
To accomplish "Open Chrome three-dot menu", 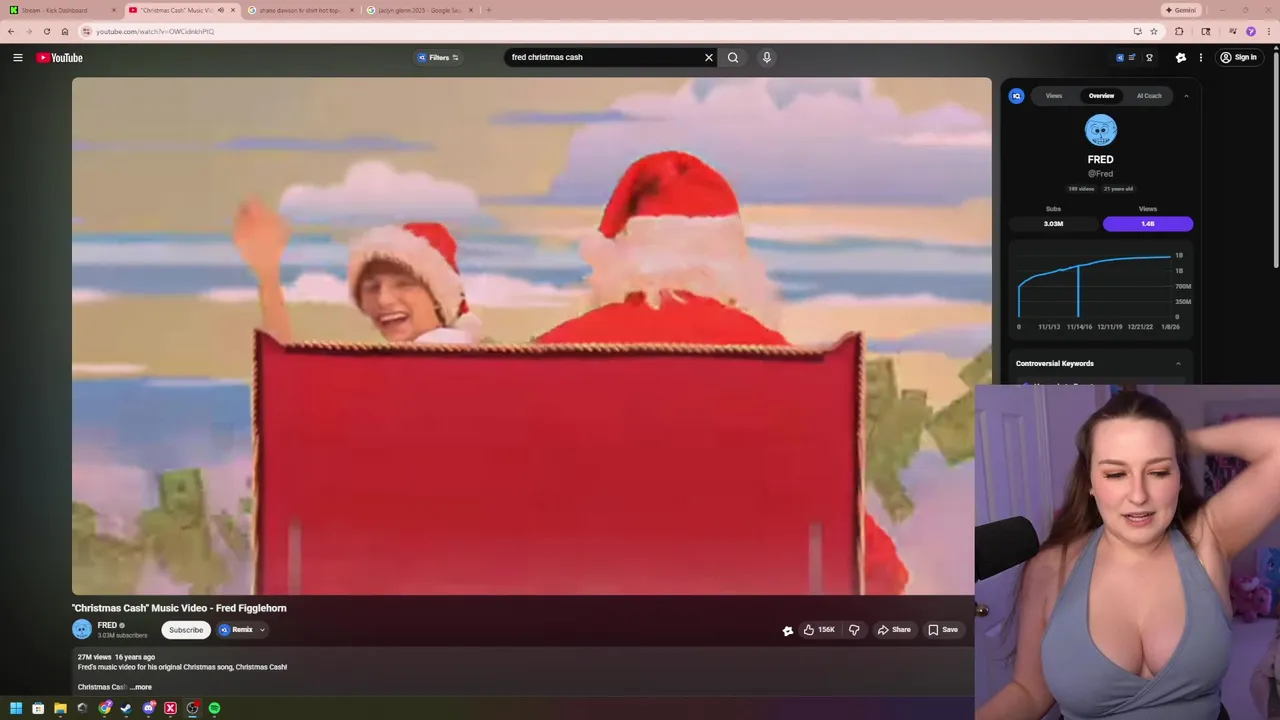I will click(1269, 31).
